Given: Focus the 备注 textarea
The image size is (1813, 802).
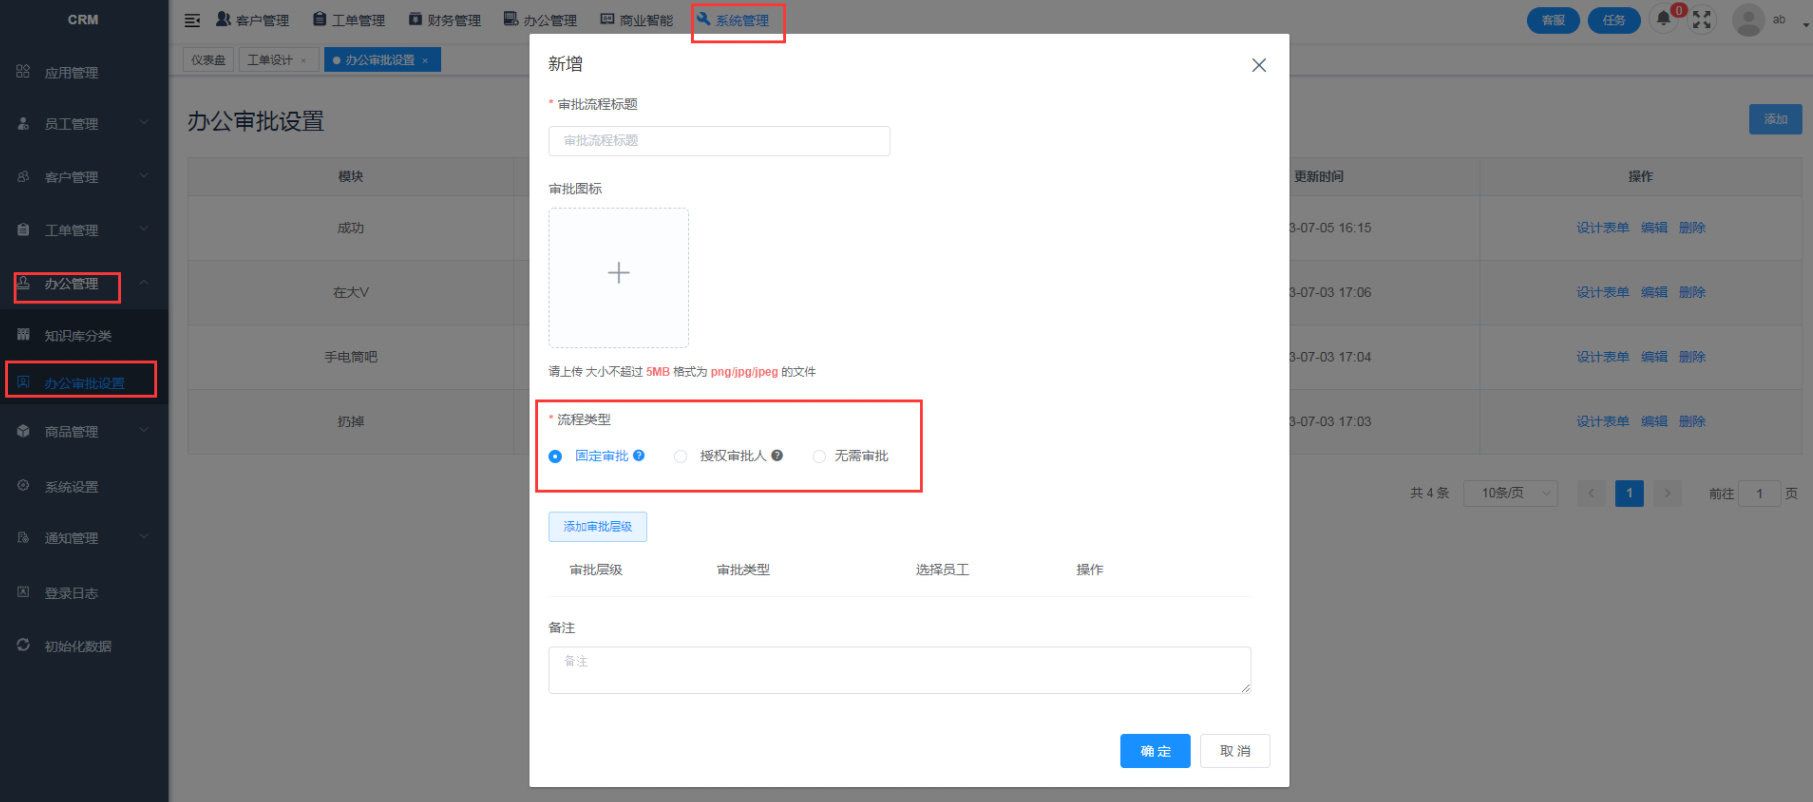Looking at the screenshot, I should click(x=899, y=670).
